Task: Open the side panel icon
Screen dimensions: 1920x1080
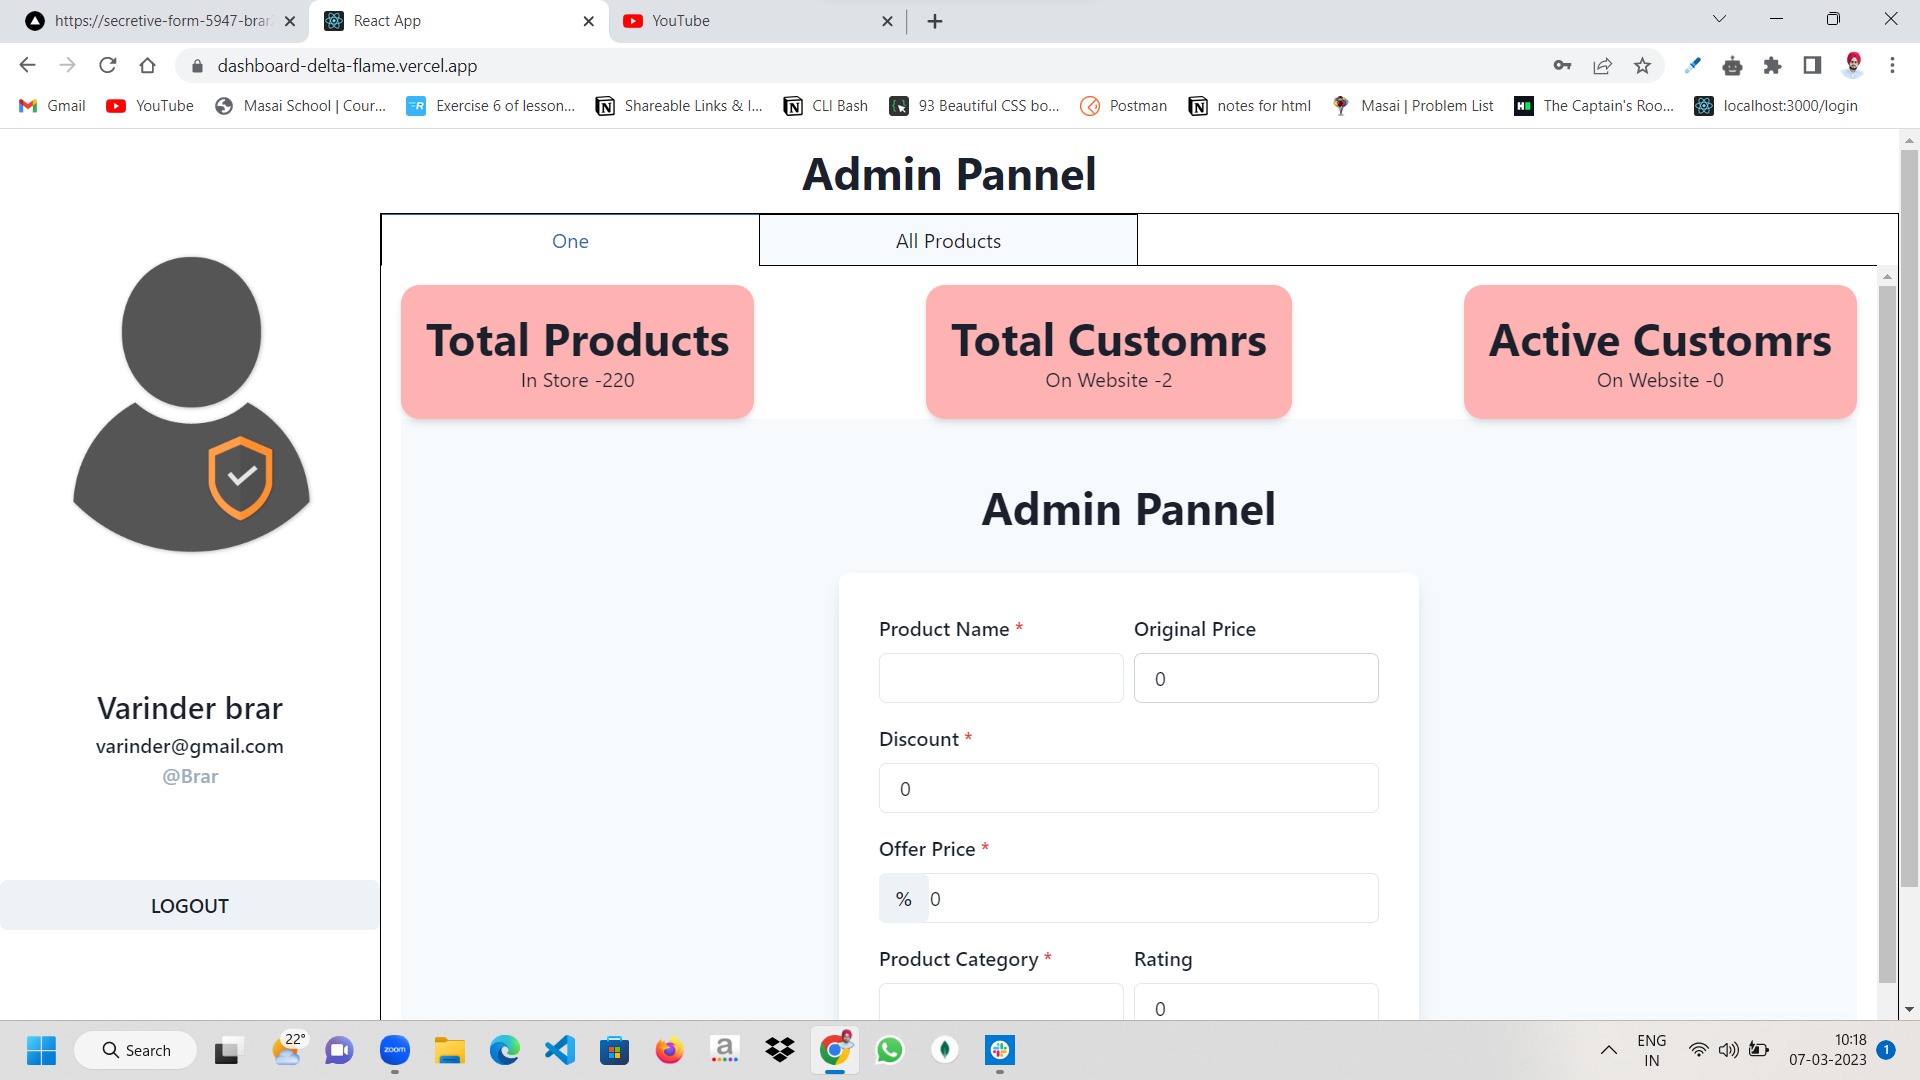Action: pyautogui.click(x=1812, y=66)
